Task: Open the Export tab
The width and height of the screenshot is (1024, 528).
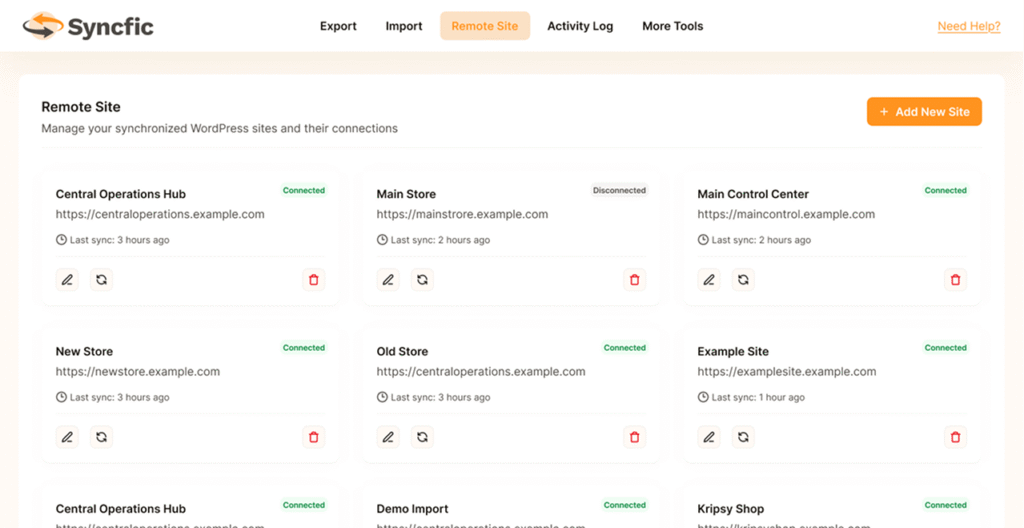Action: pos(338,26)
